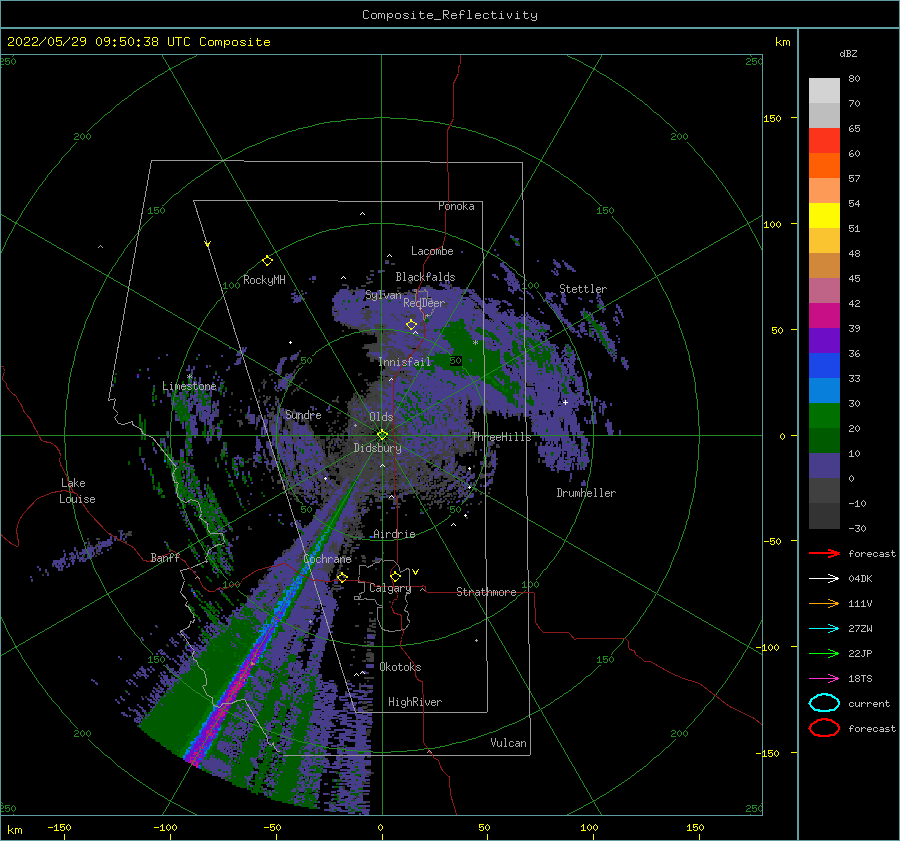Screen dimensions: 900x841
Task: Click the Sylvan label
Action: tap(383, 295)
